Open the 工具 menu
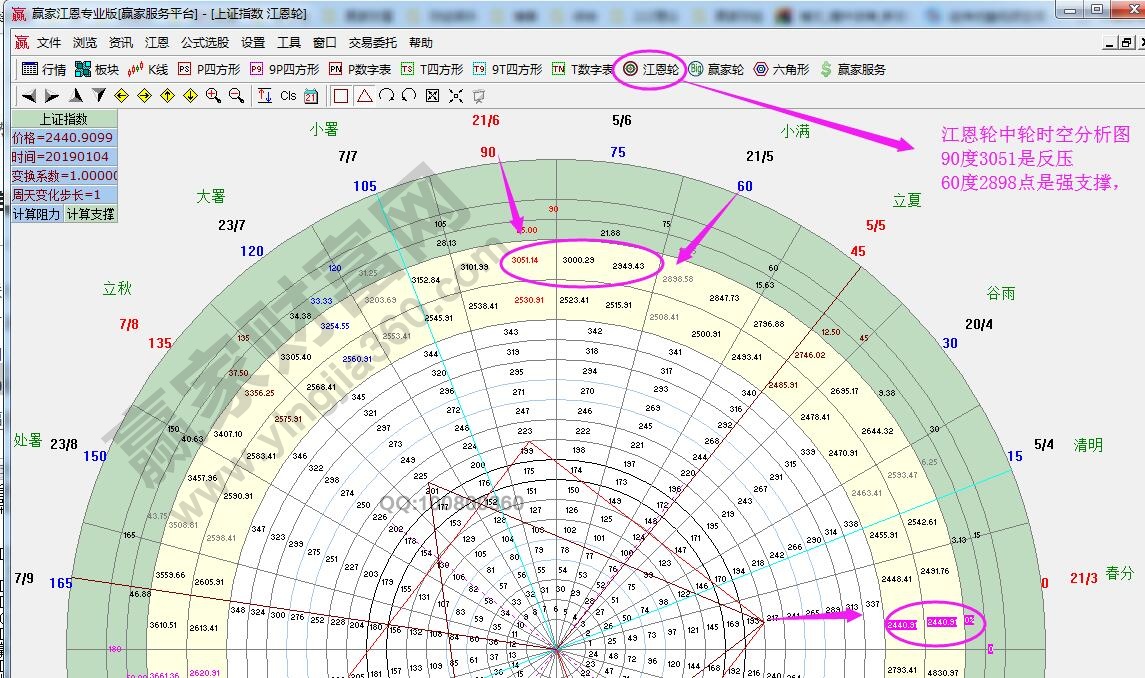 289,43
